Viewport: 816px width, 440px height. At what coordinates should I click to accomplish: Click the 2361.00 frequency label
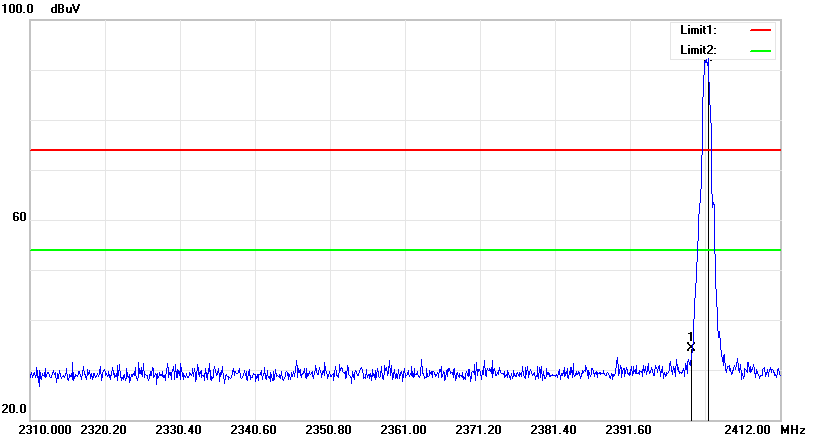(403, 430)
